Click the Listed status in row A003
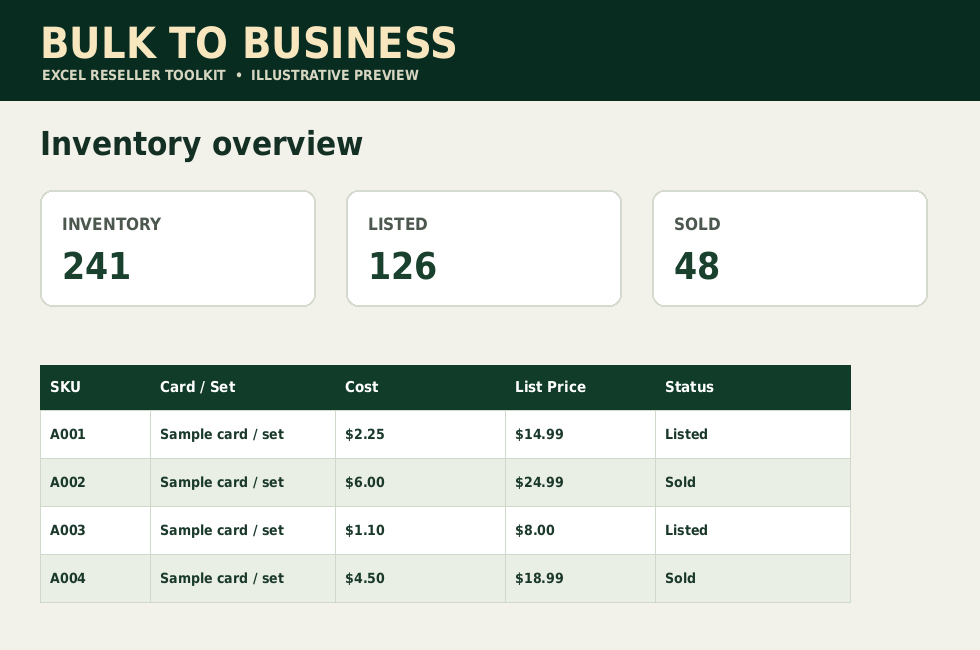This screenshot has width=980, height=650. (752, 531)
